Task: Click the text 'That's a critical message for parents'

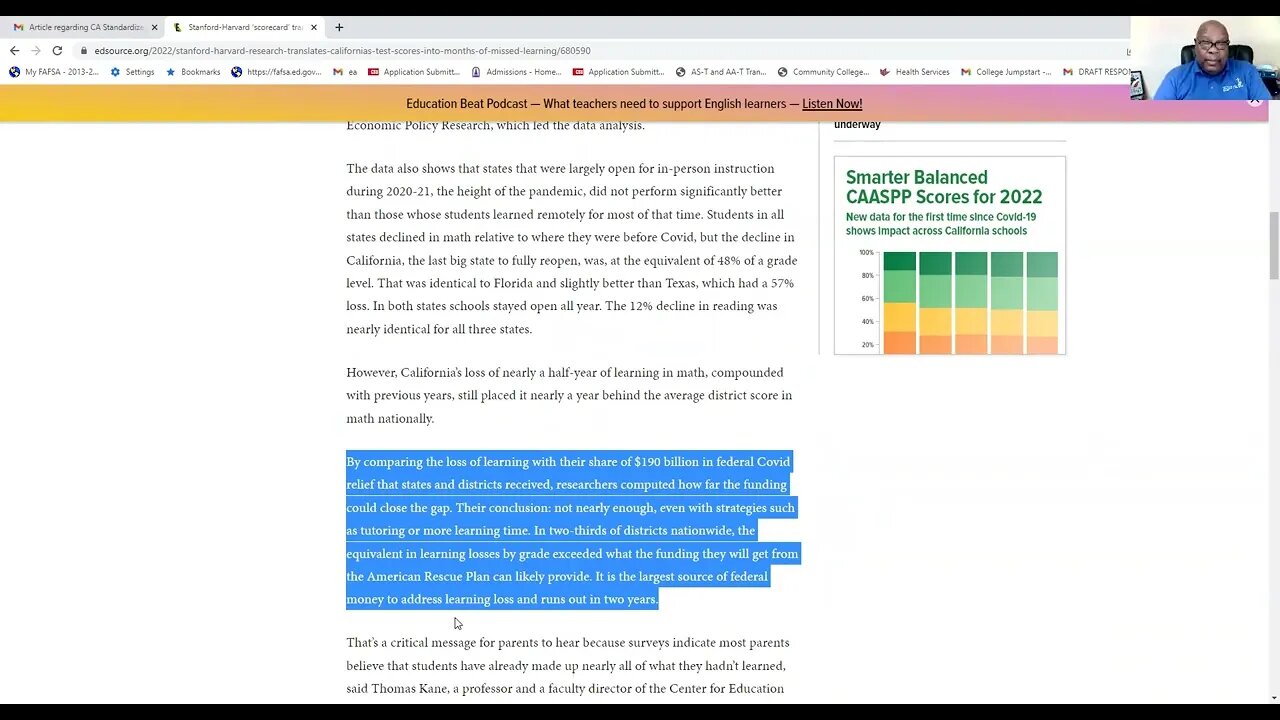Action: [x=461, y=642]
